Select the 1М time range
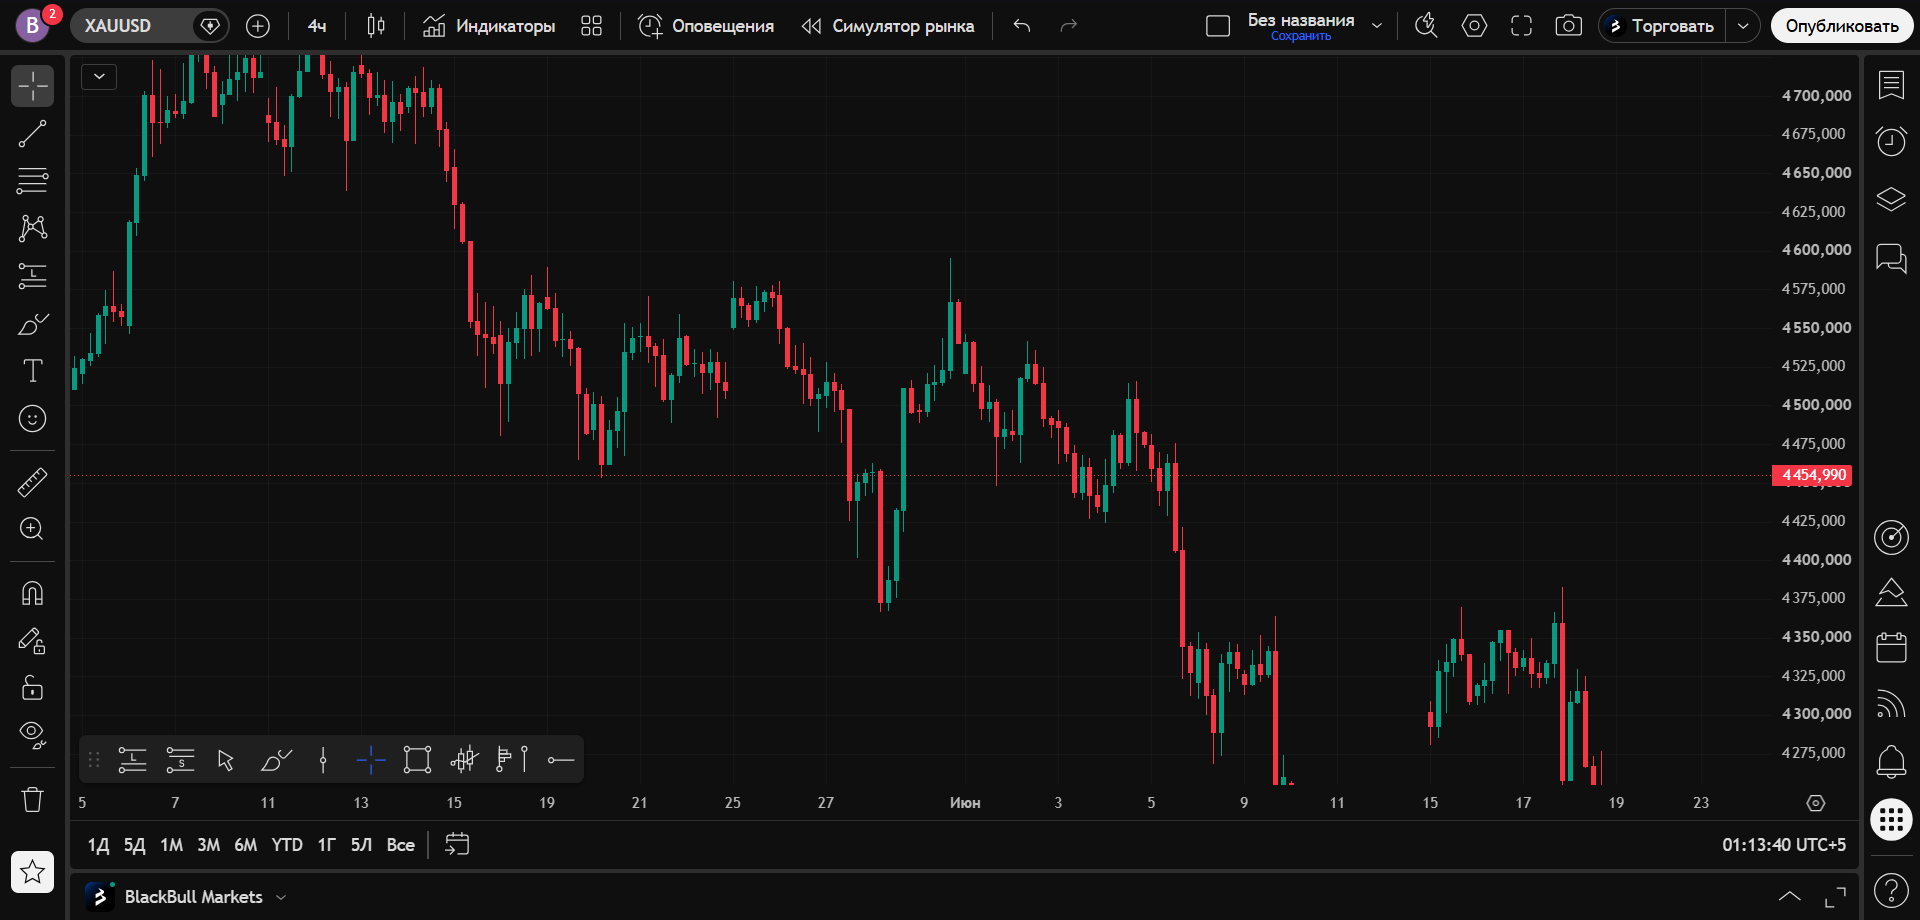This screenshot has width=1920, height=920. pos(172,845)
